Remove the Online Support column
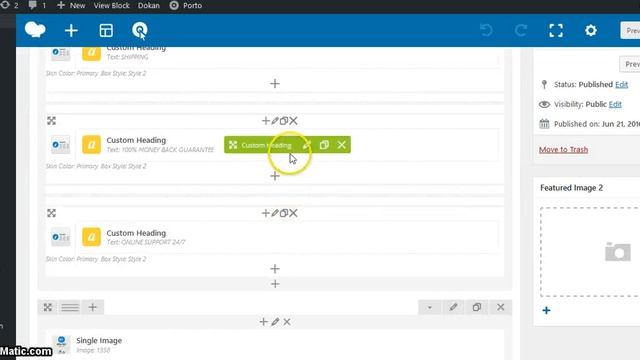 [293, 213]
